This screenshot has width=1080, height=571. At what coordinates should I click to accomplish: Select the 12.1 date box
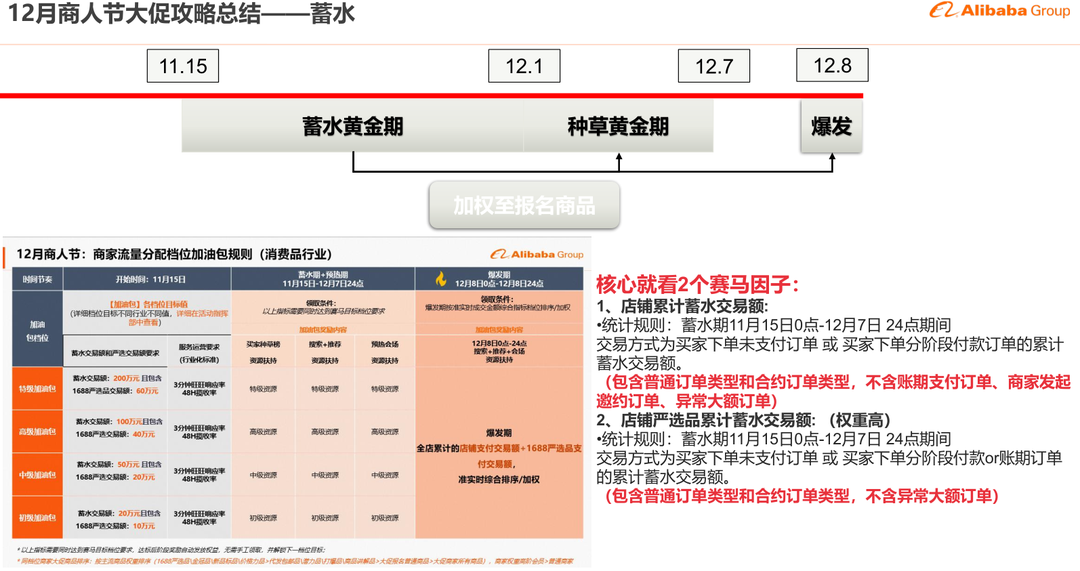pos(524,66)
